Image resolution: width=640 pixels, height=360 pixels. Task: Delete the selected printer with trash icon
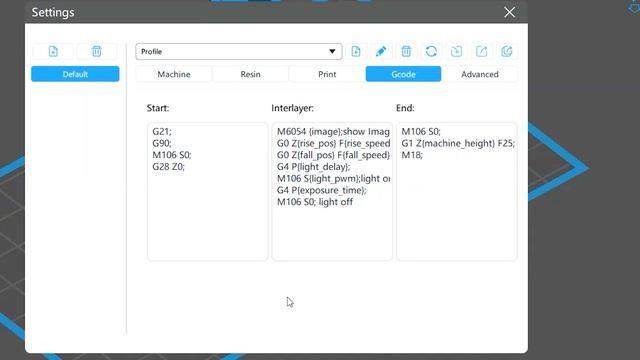click(97, 51)
